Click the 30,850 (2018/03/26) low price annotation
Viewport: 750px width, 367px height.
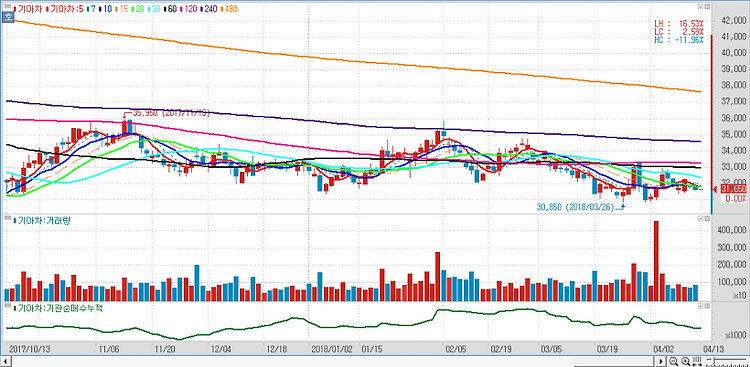tap(575, 208)
